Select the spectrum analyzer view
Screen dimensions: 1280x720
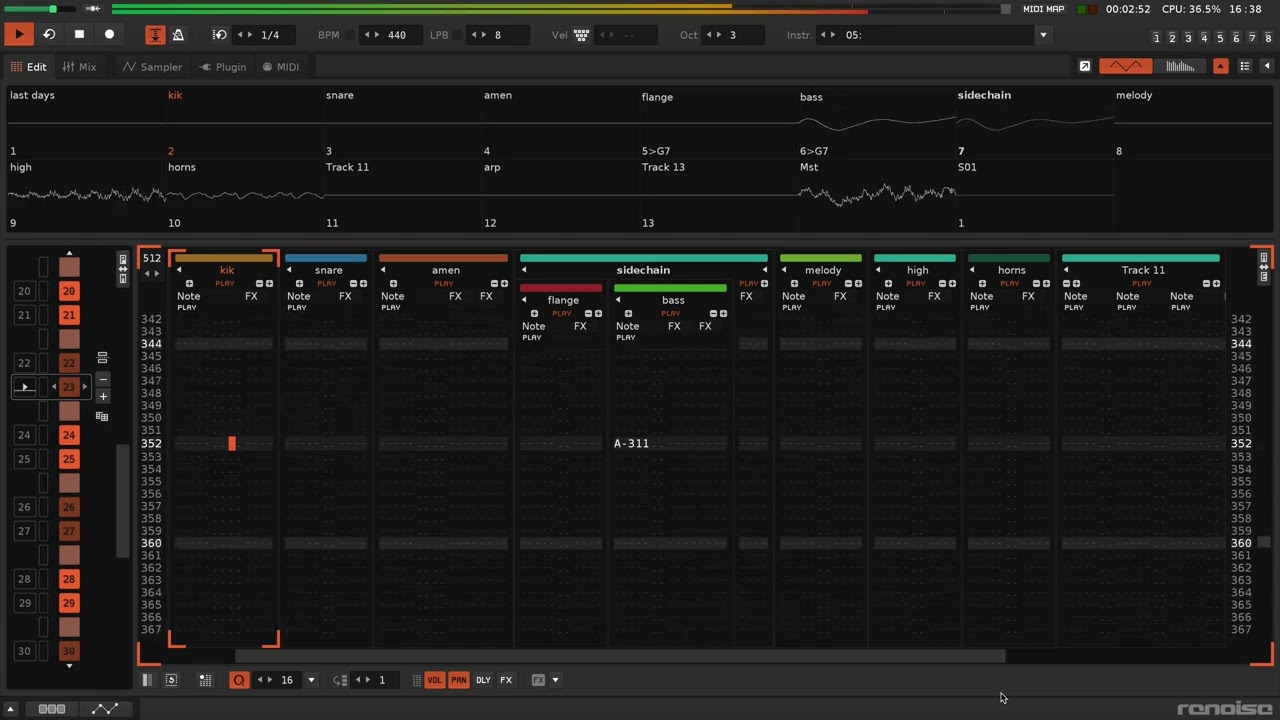click(1180, 66)
